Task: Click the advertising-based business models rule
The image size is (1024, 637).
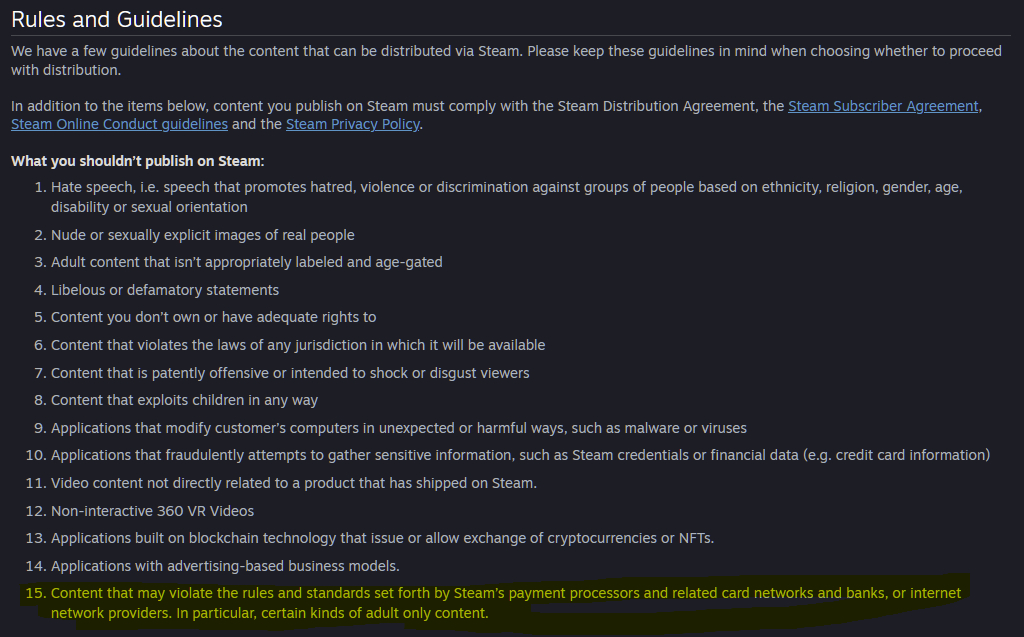Action: tap(225, 566)
